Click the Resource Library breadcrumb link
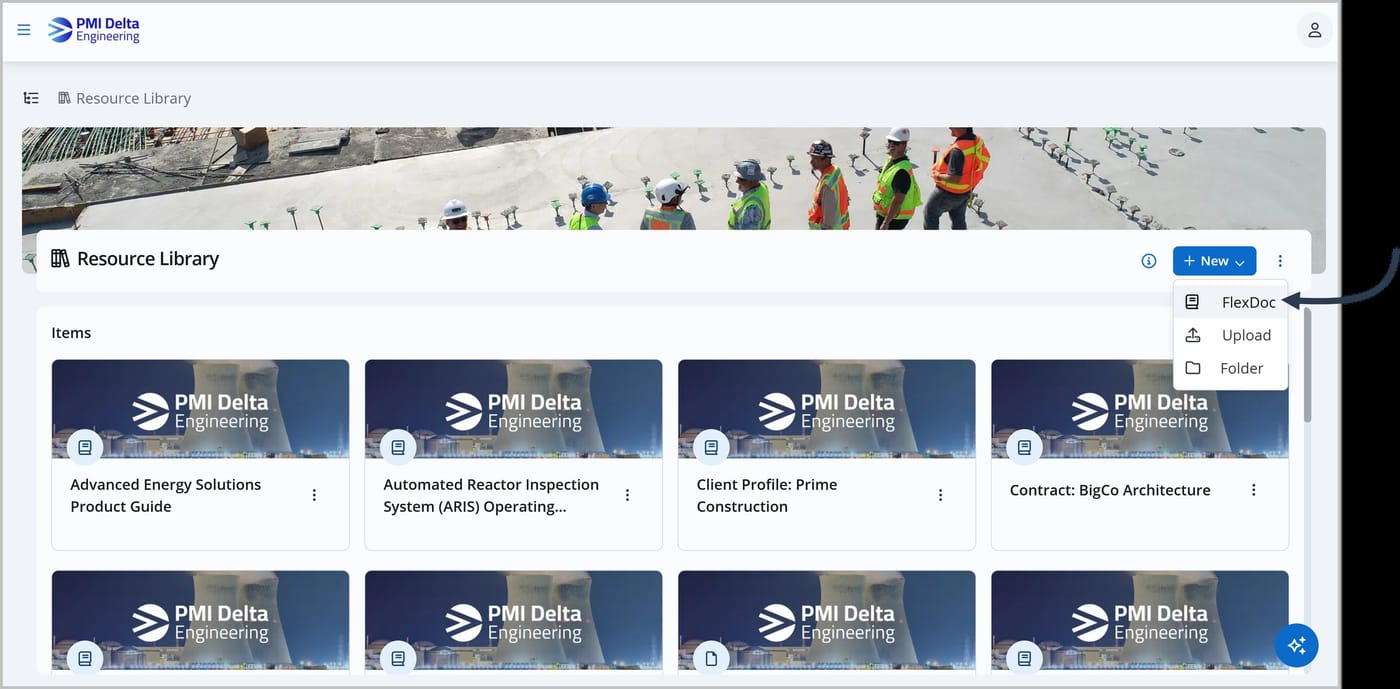Image resolution: width=1400 pixels, height=689 pixels. [x=124, y=98]
